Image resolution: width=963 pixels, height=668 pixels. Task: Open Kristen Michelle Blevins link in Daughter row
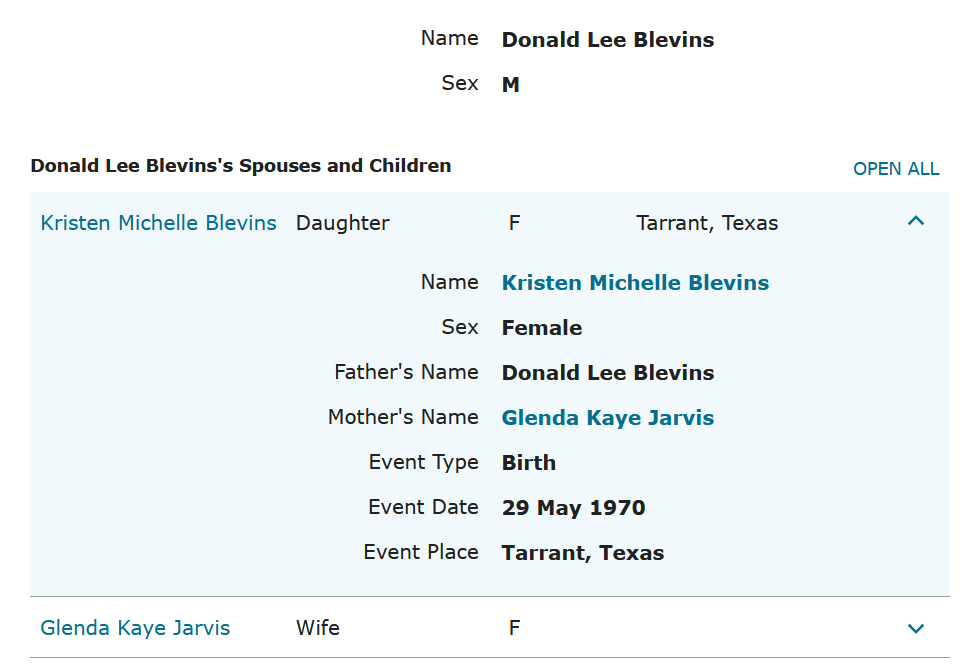pos(158,223)
